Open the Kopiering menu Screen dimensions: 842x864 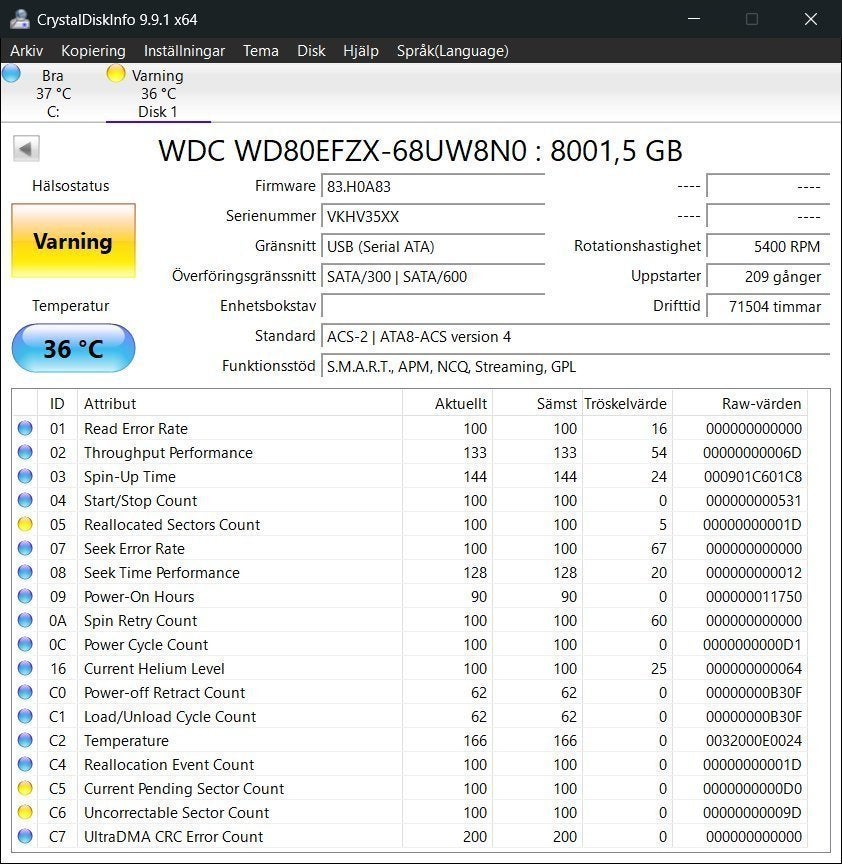point(93,51)
